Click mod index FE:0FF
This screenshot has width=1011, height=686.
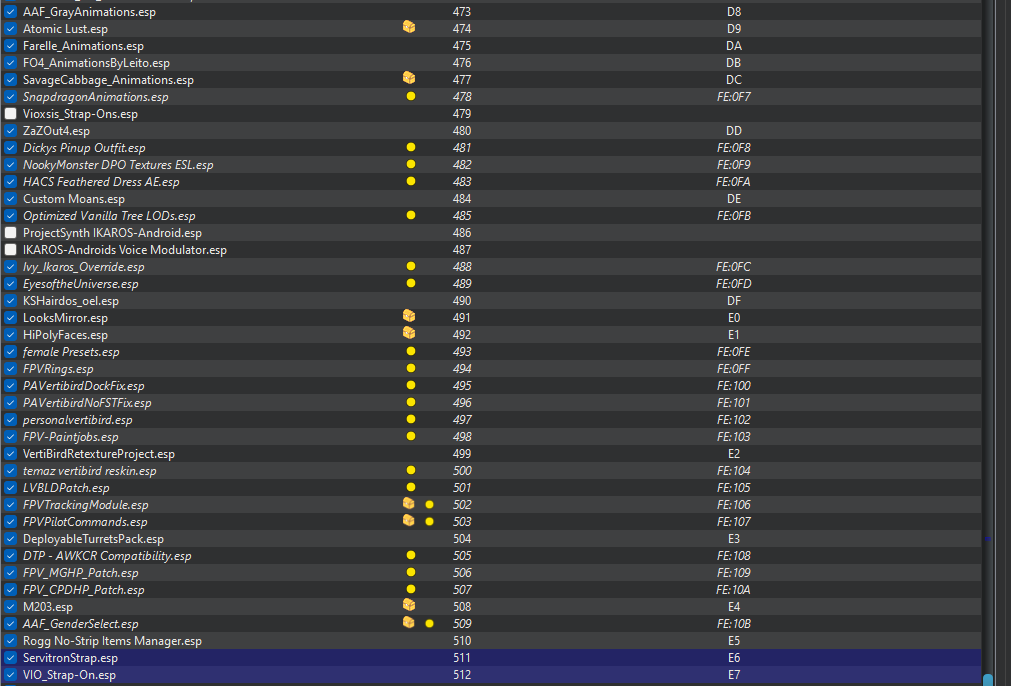tap(734, 369)
